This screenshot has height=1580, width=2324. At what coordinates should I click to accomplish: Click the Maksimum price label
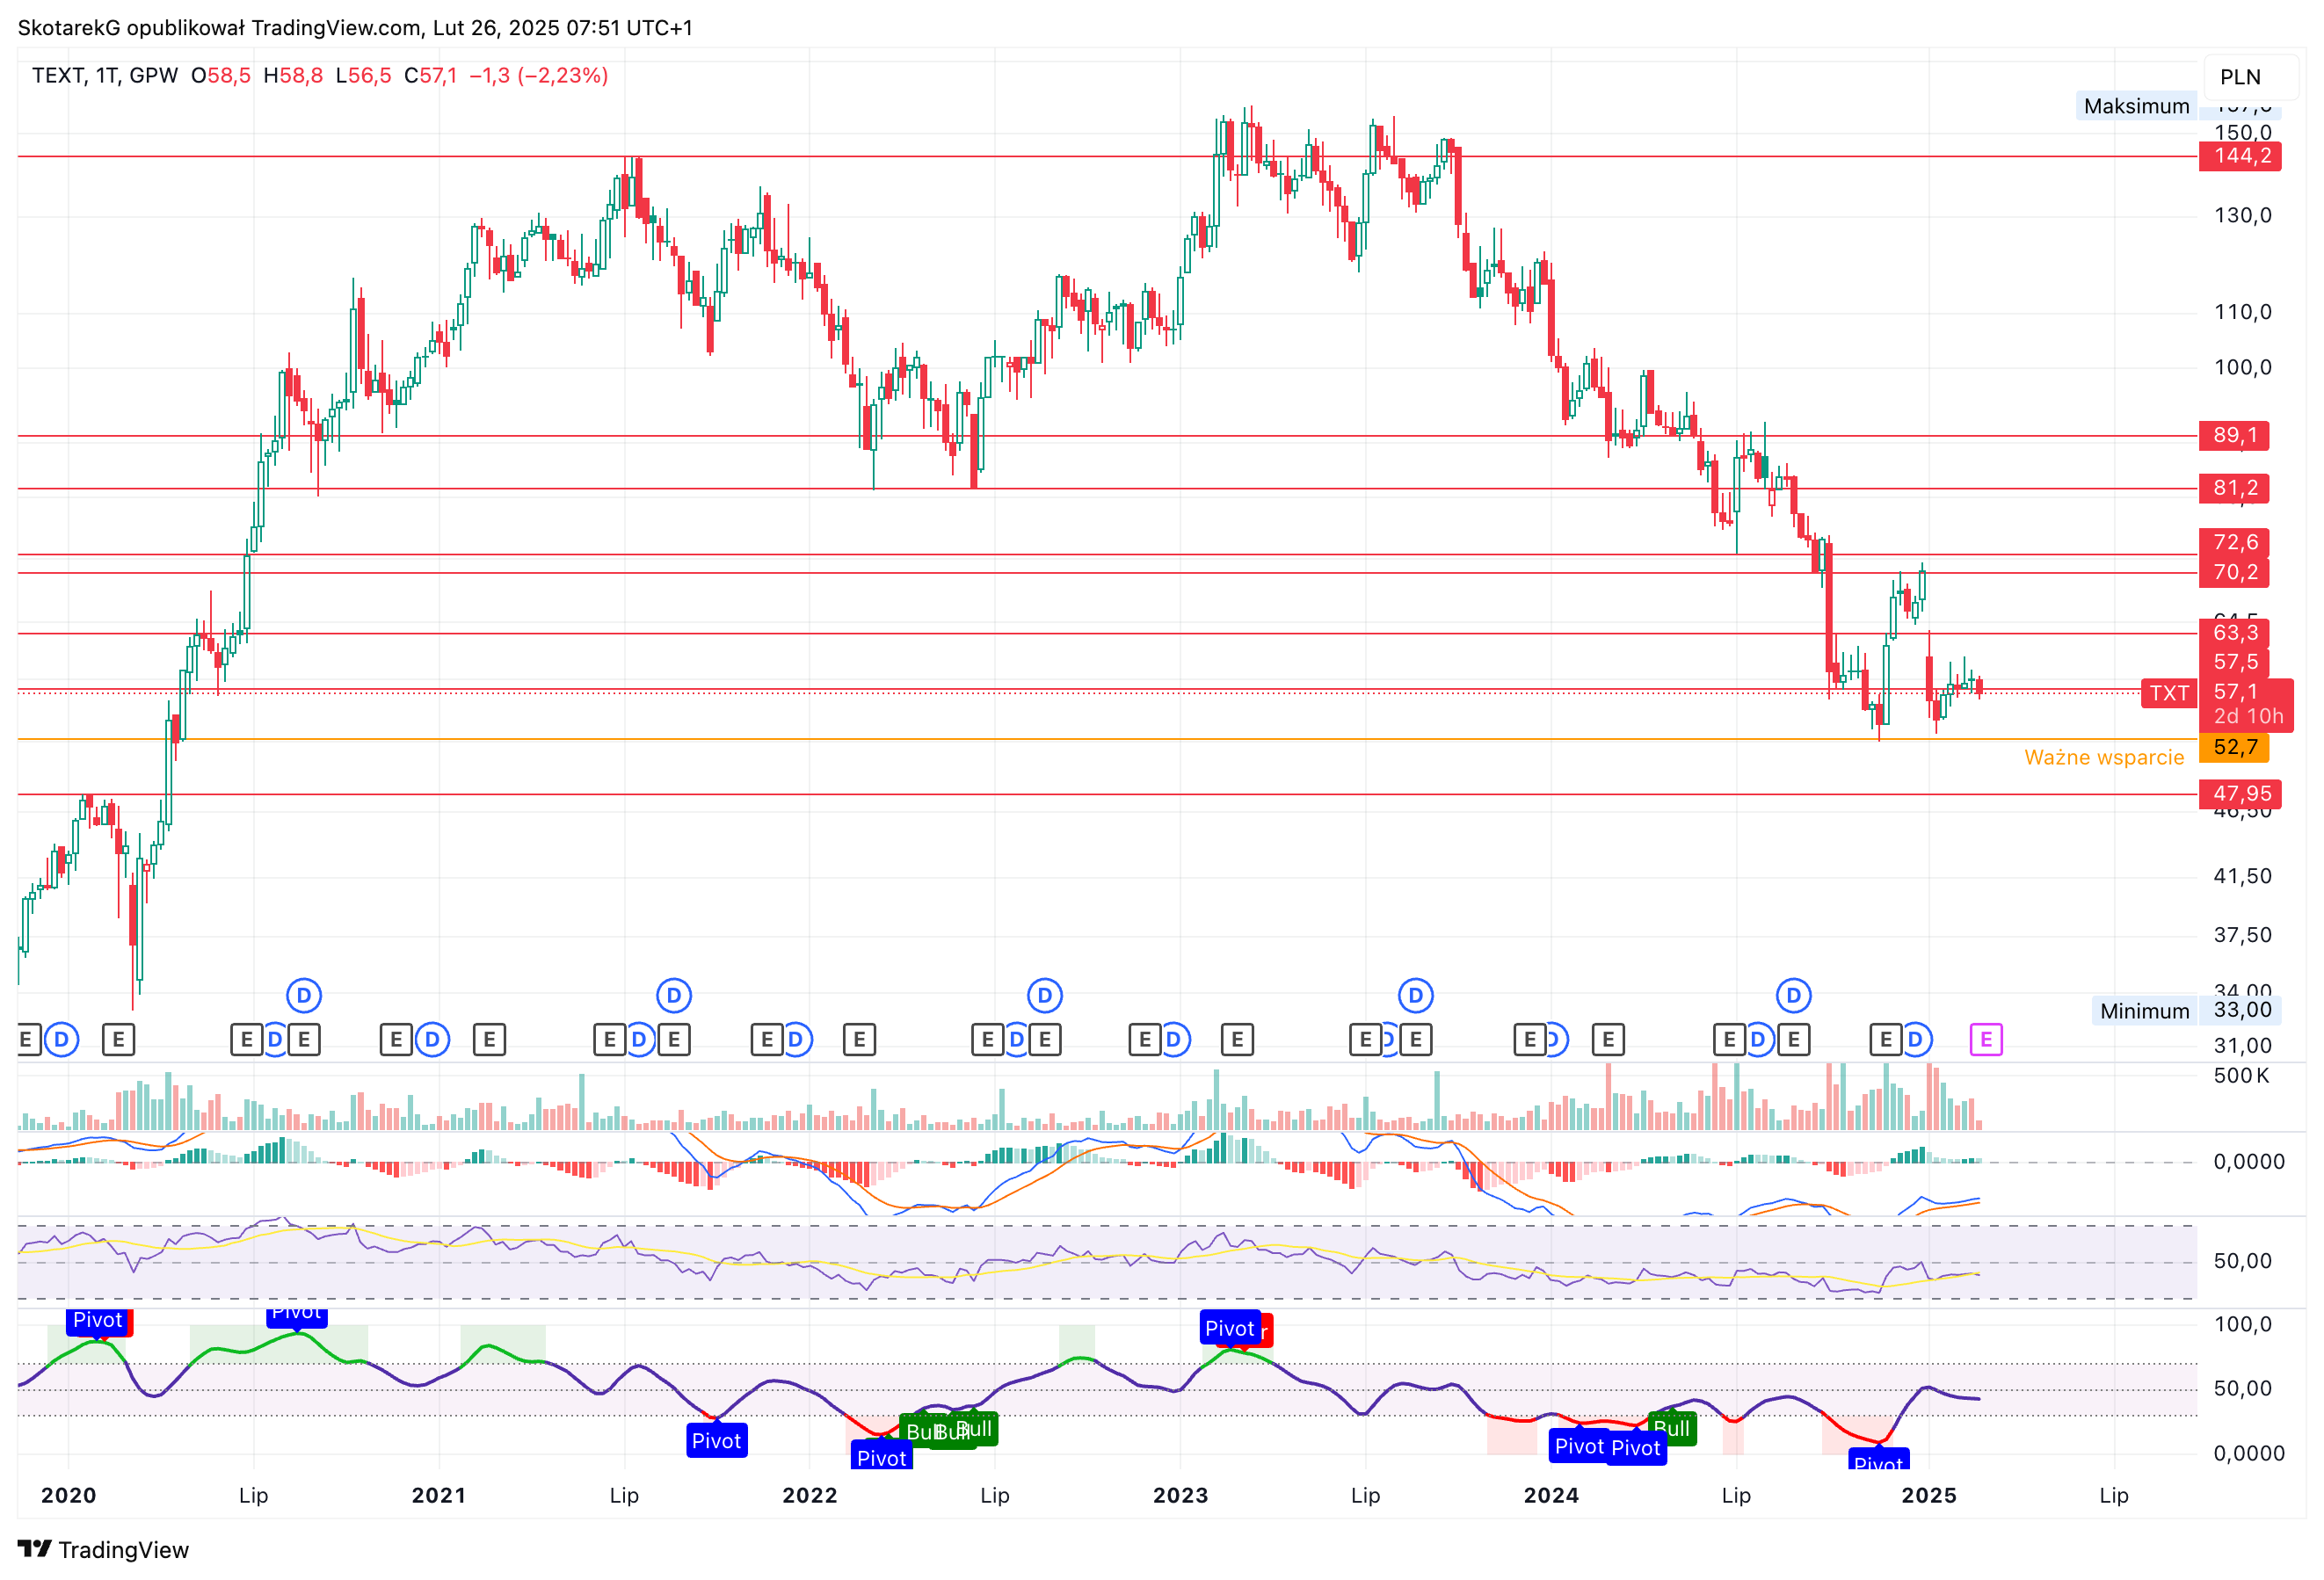2136,106
